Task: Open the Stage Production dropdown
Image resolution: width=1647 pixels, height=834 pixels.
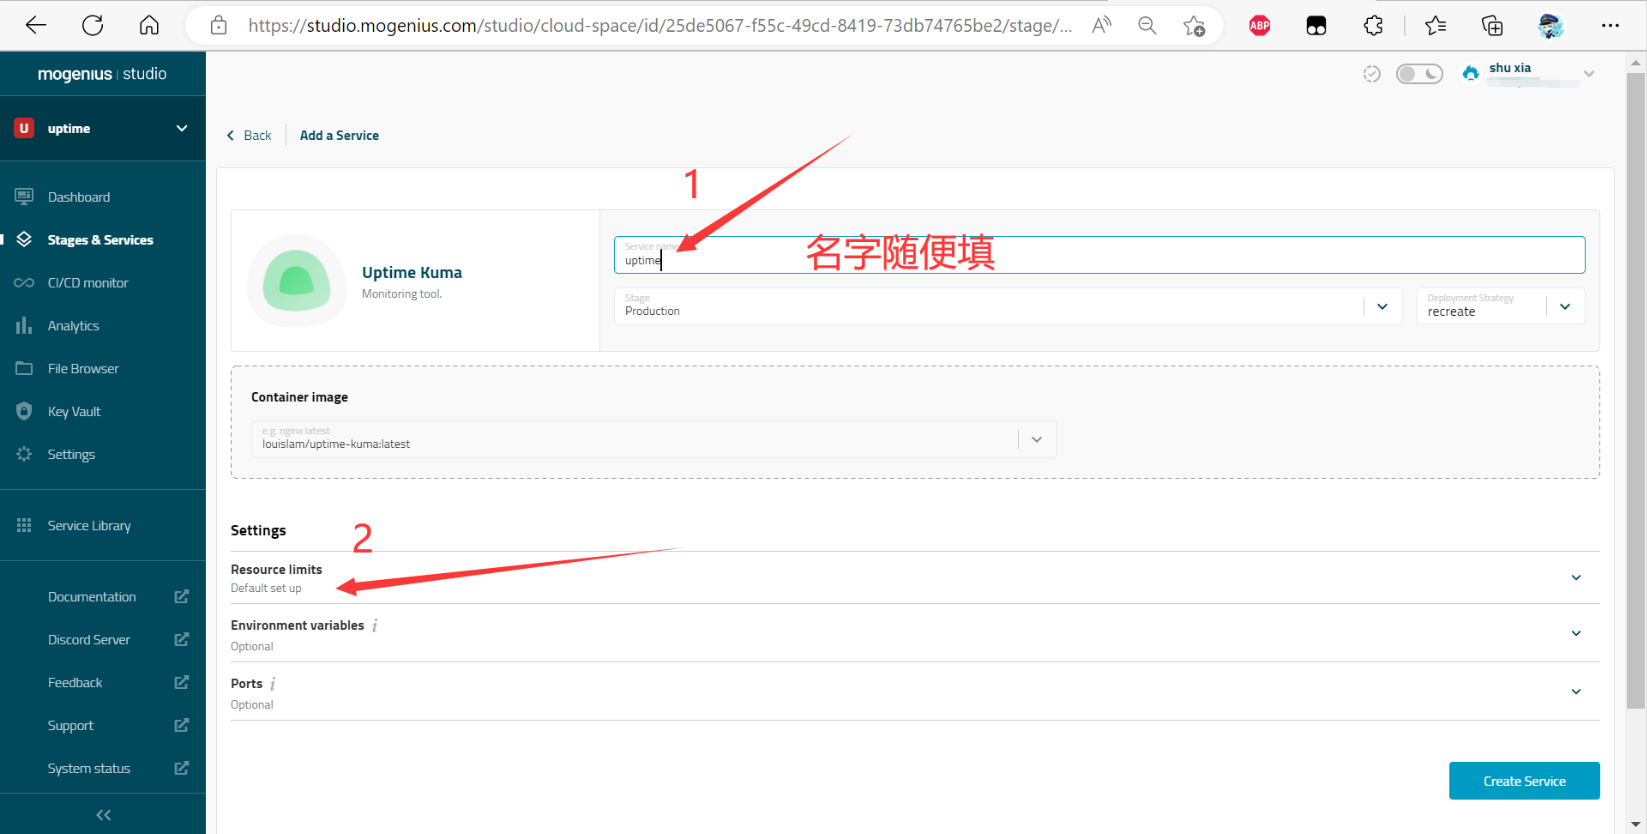Action: 1382,307
